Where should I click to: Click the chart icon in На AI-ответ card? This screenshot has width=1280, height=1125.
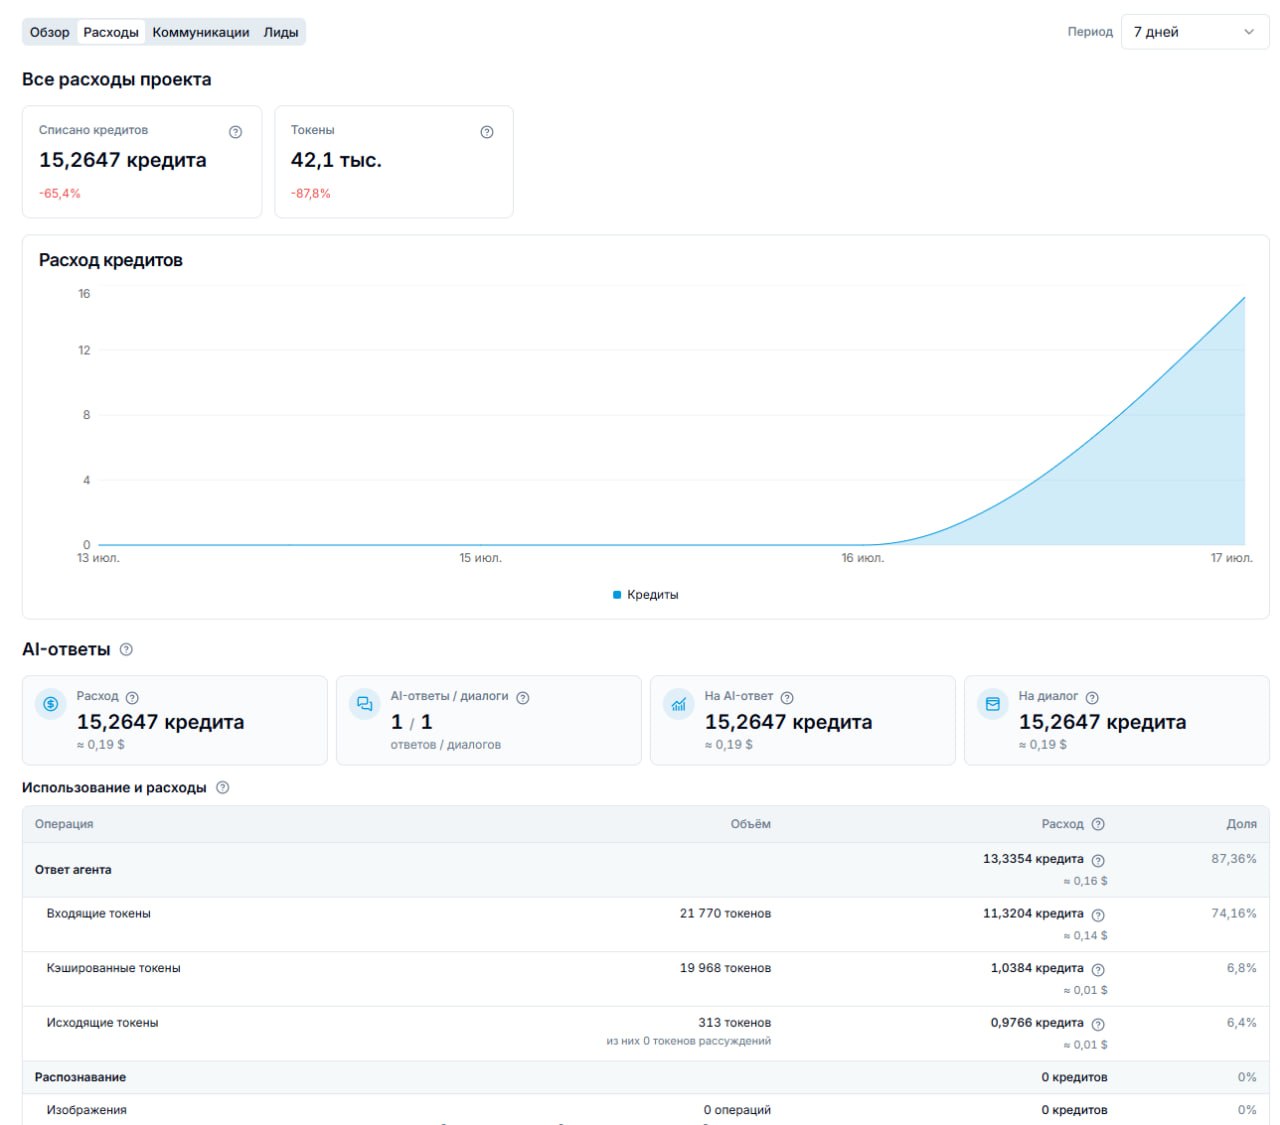click(x=679, y=704)
